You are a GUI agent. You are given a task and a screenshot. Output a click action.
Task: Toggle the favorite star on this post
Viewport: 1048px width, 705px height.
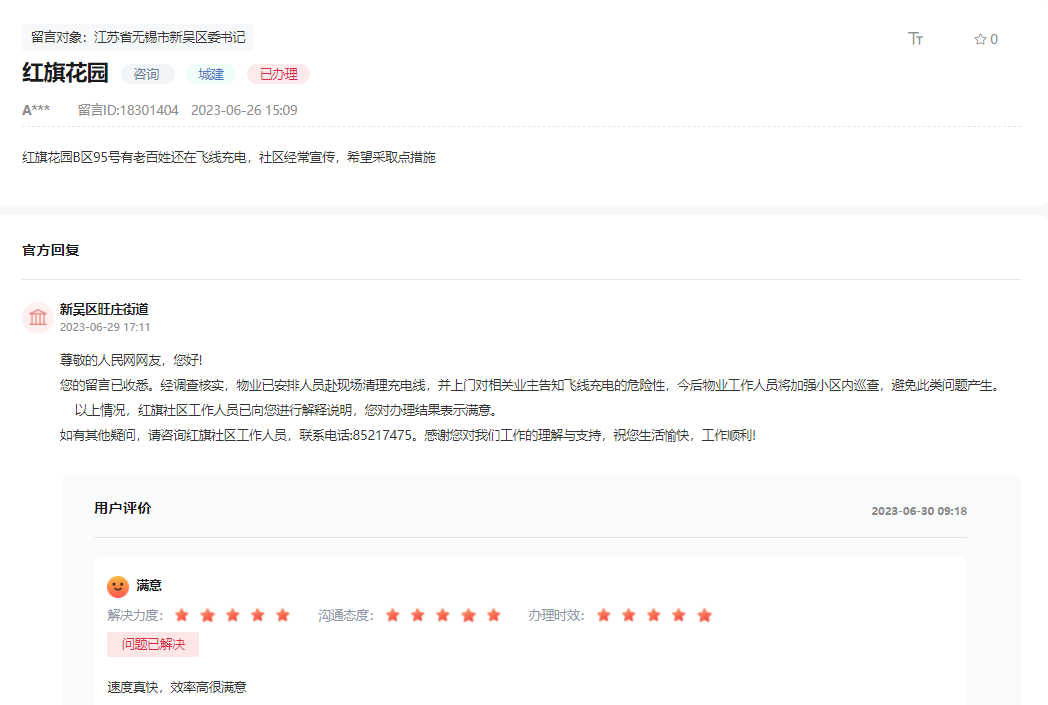978,38
